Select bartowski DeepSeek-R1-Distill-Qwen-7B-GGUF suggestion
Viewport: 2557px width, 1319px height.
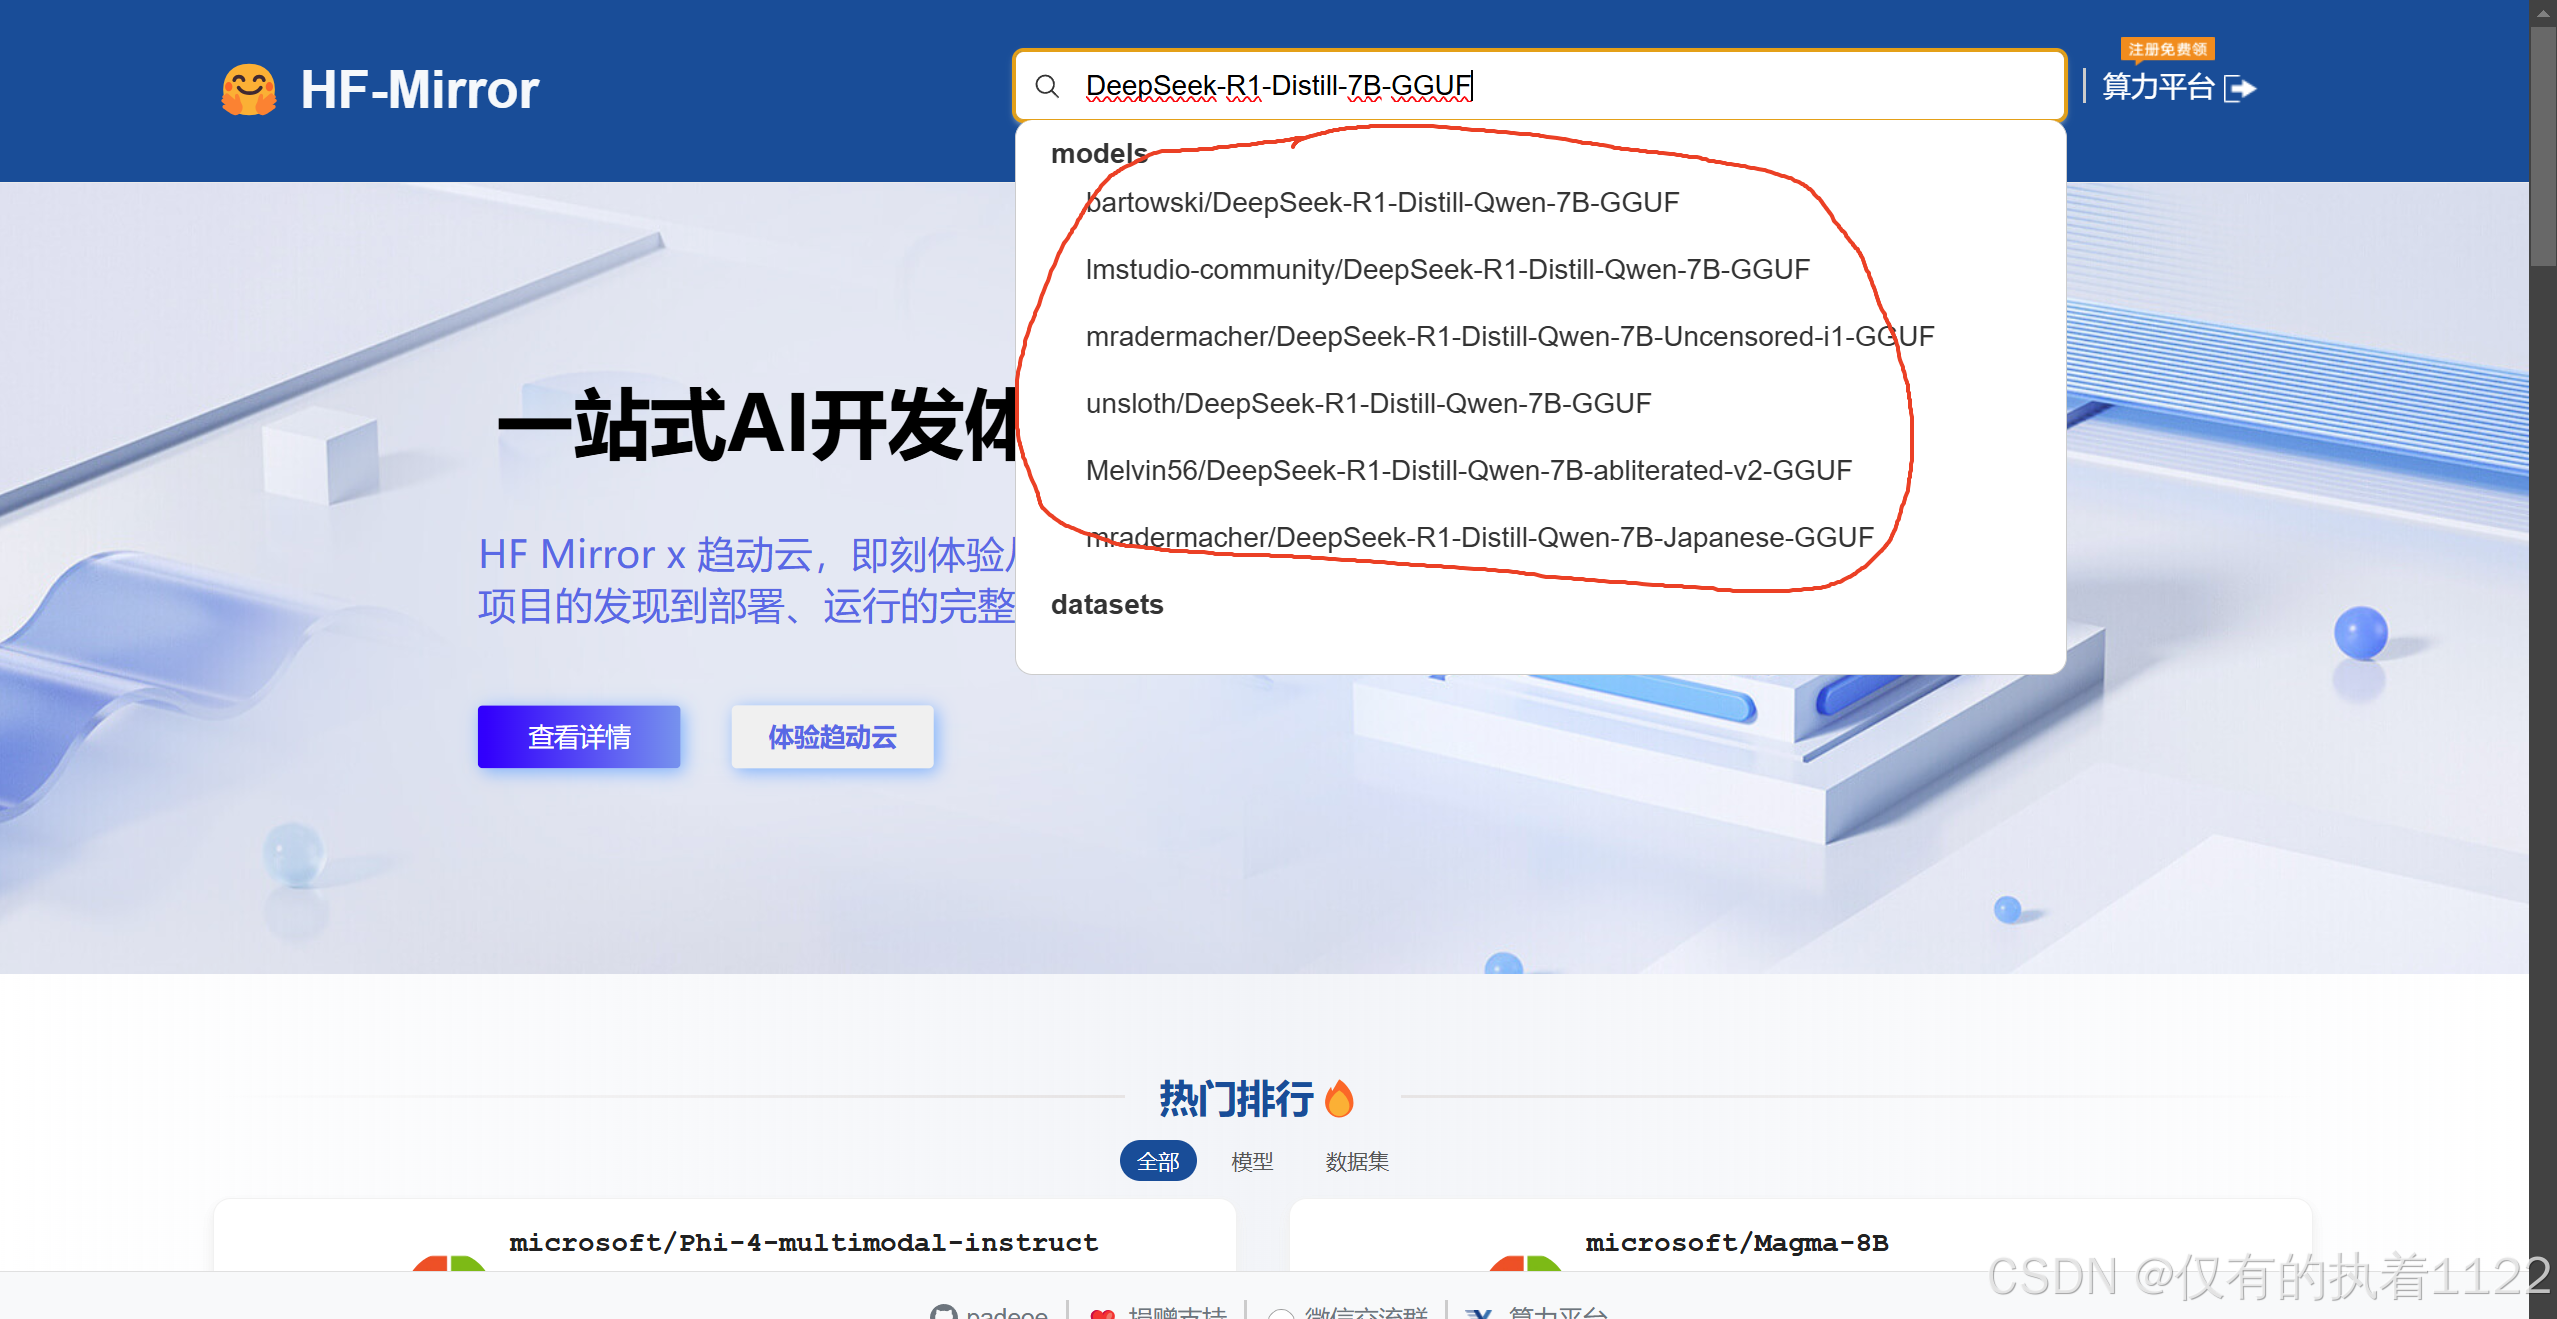1382,203
